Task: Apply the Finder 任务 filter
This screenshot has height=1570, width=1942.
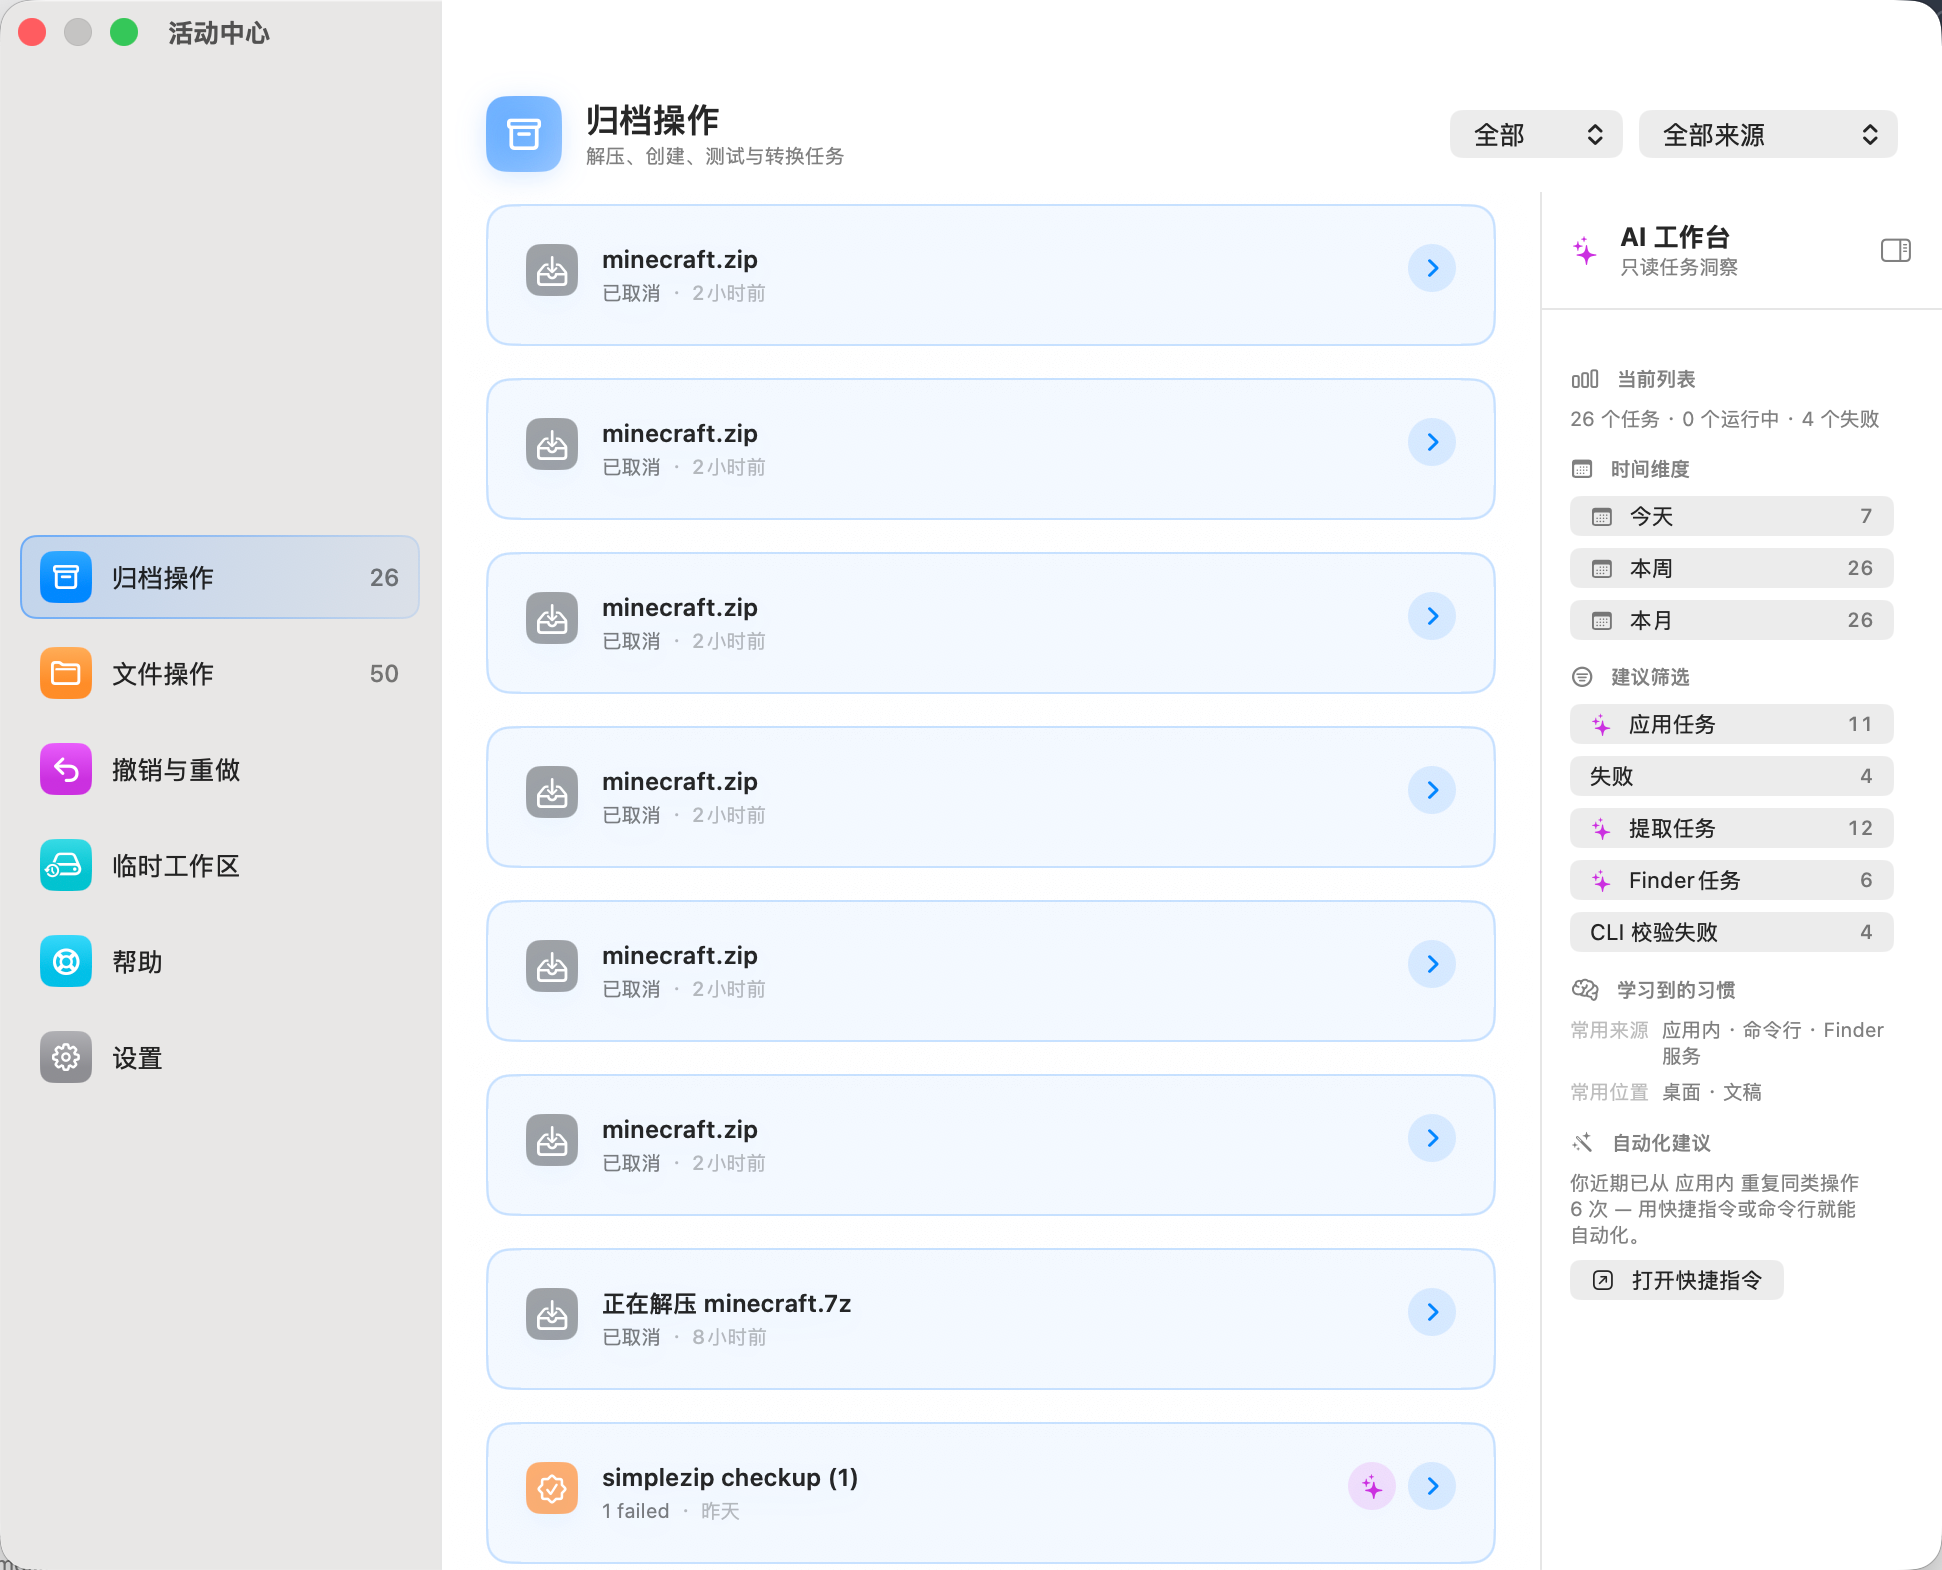Action: click(1731, 880)
